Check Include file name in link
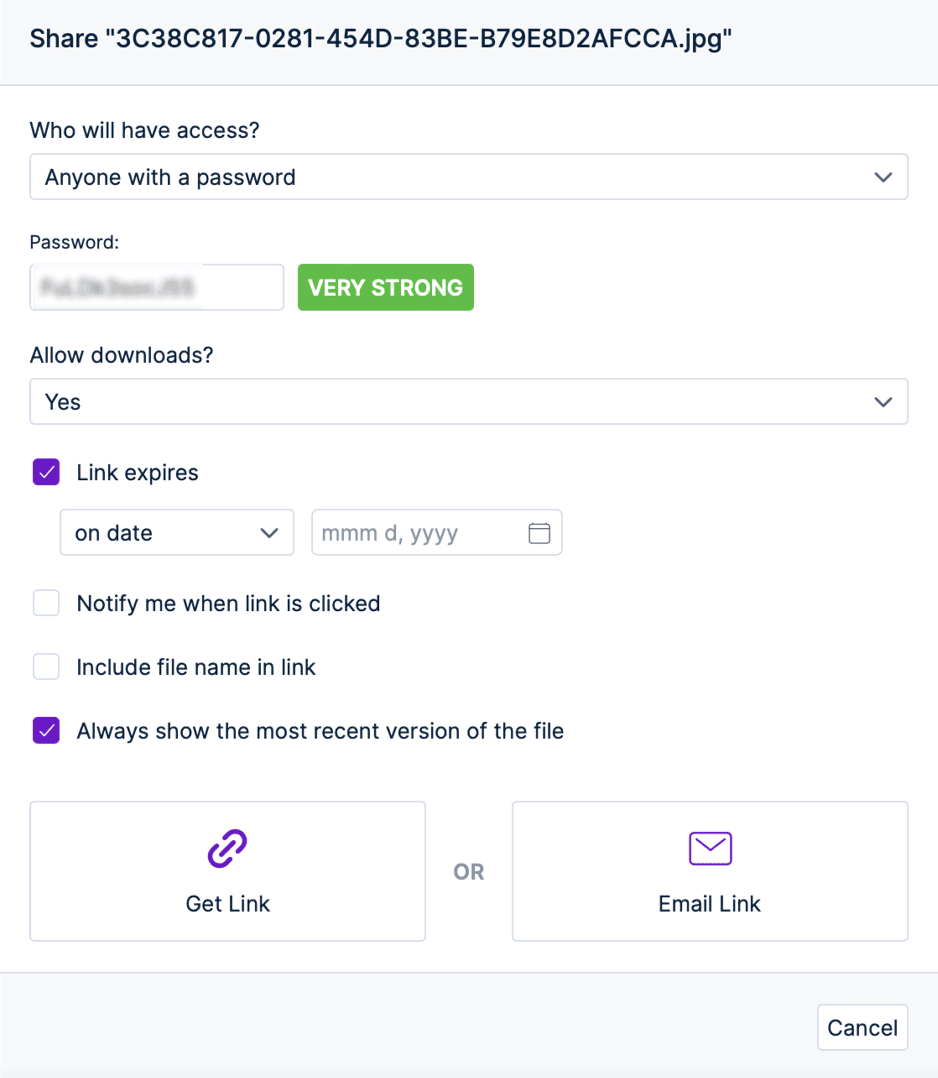Image resolution: width=938 pixels, height=1078 pixels. coord(46,667)
